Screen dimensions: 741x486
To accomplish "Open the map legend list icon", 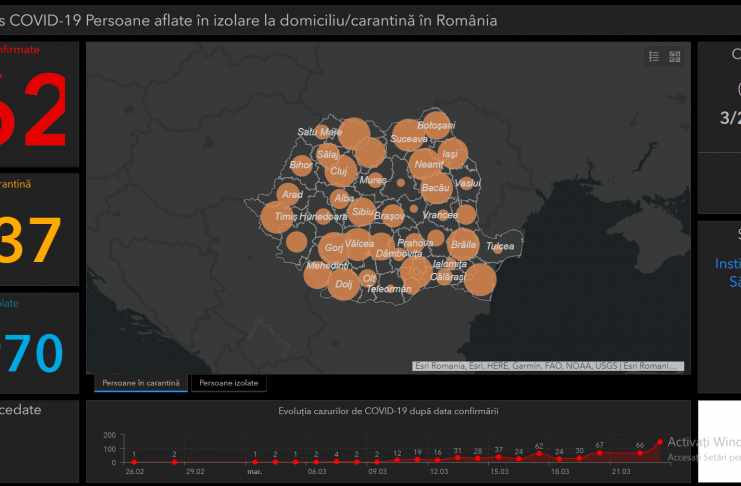I will pyautogui.click(x=654, y=57).
